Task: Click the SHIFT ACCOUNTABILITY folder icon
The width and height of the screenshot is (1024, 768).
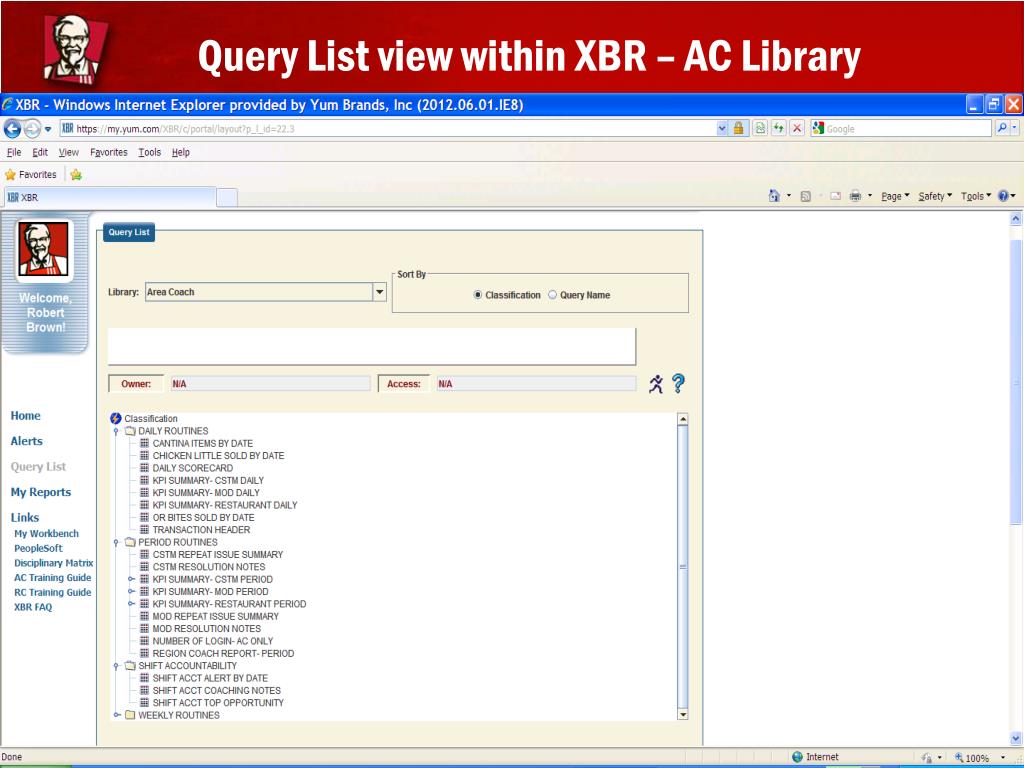Action: pos(130,665)
